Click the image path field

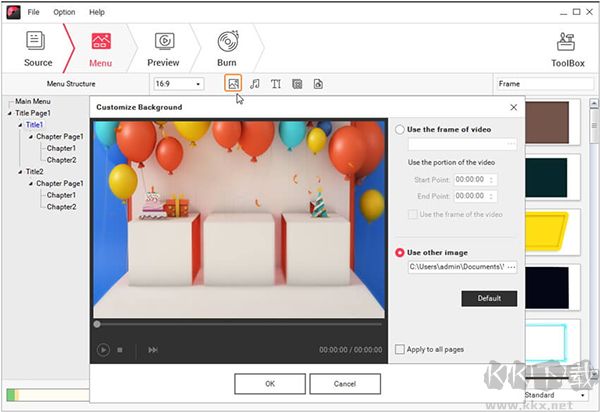coord(457,267)
